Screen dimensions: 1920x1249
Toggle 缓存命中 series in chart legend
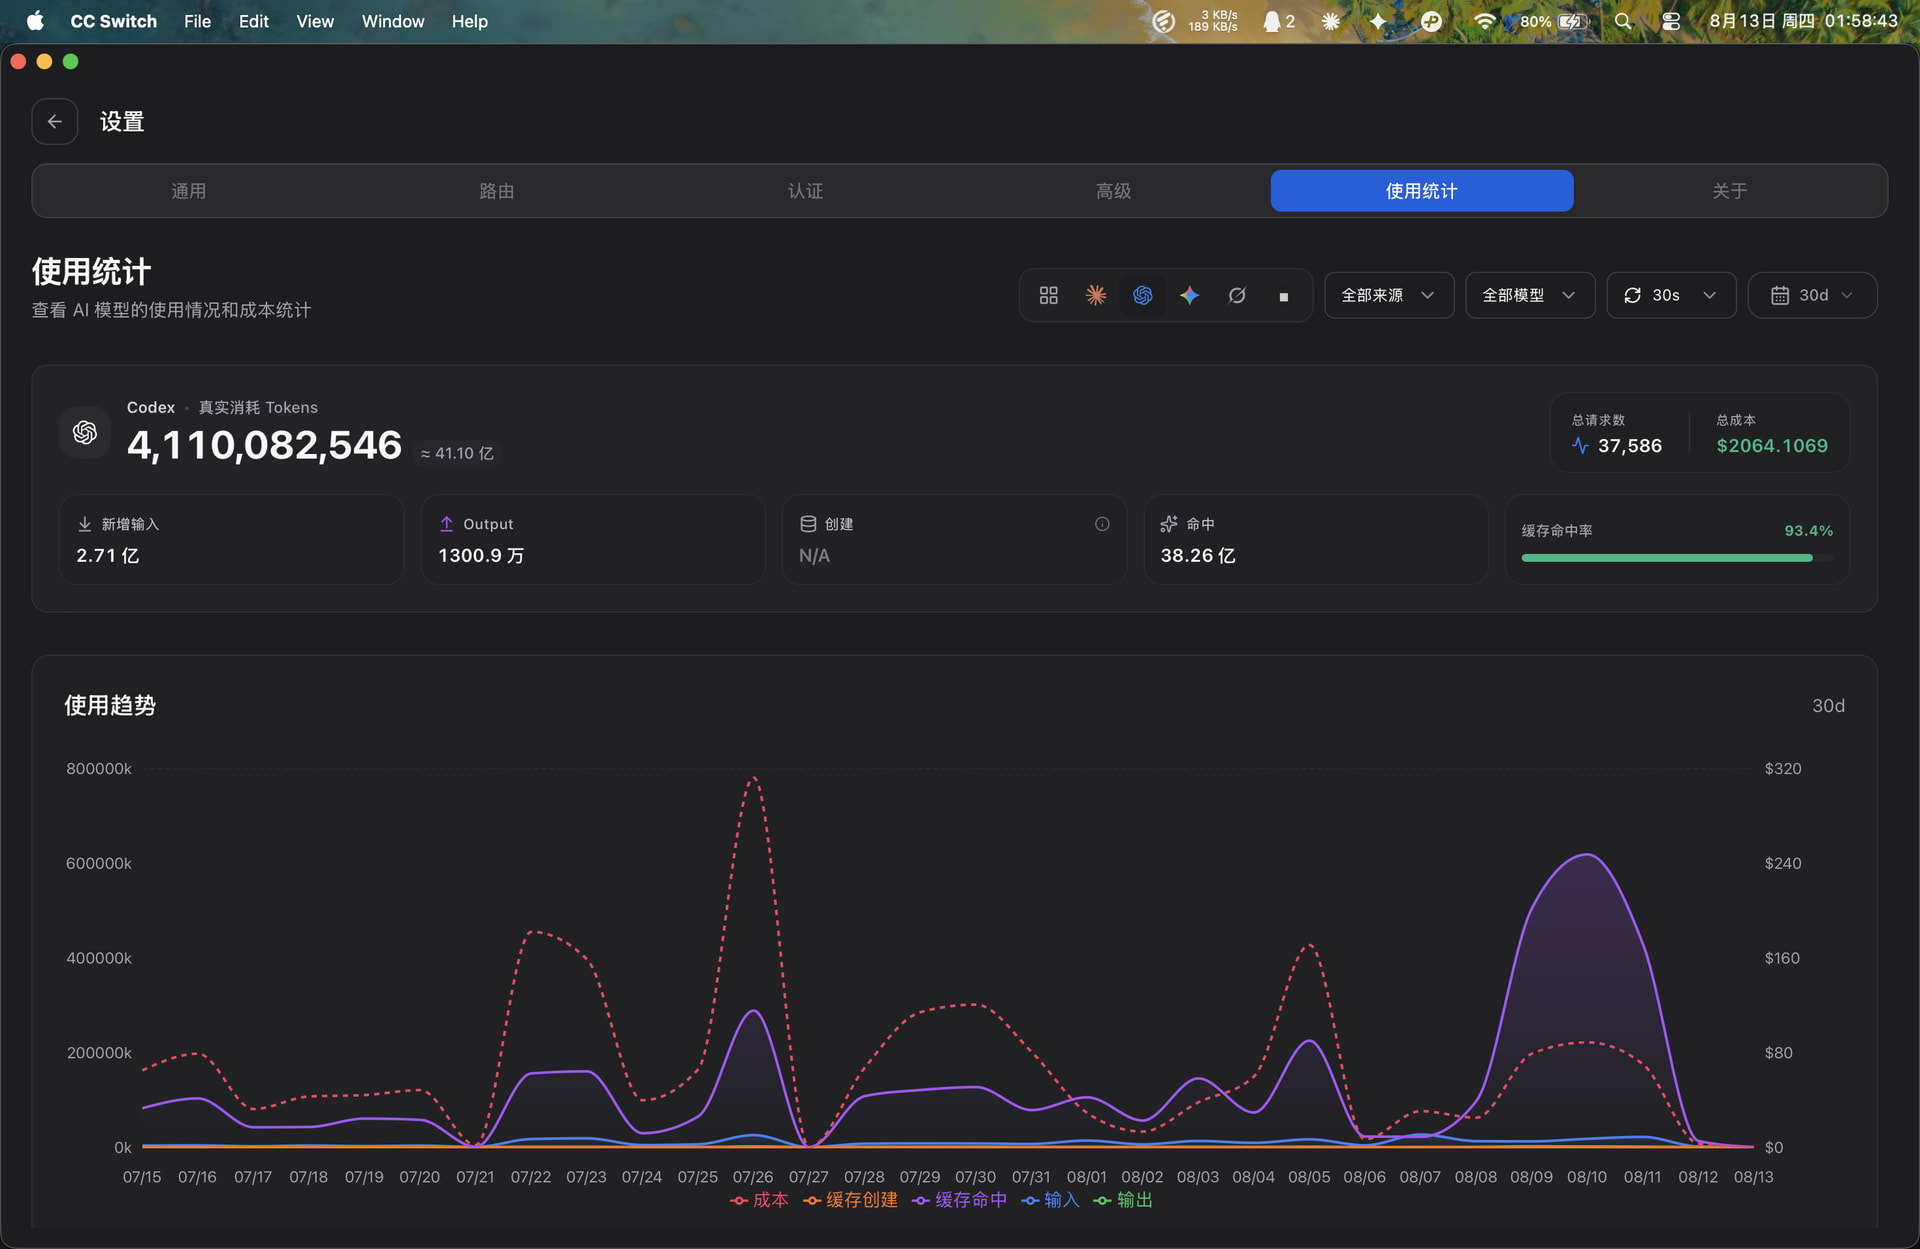pos(960,1200)
